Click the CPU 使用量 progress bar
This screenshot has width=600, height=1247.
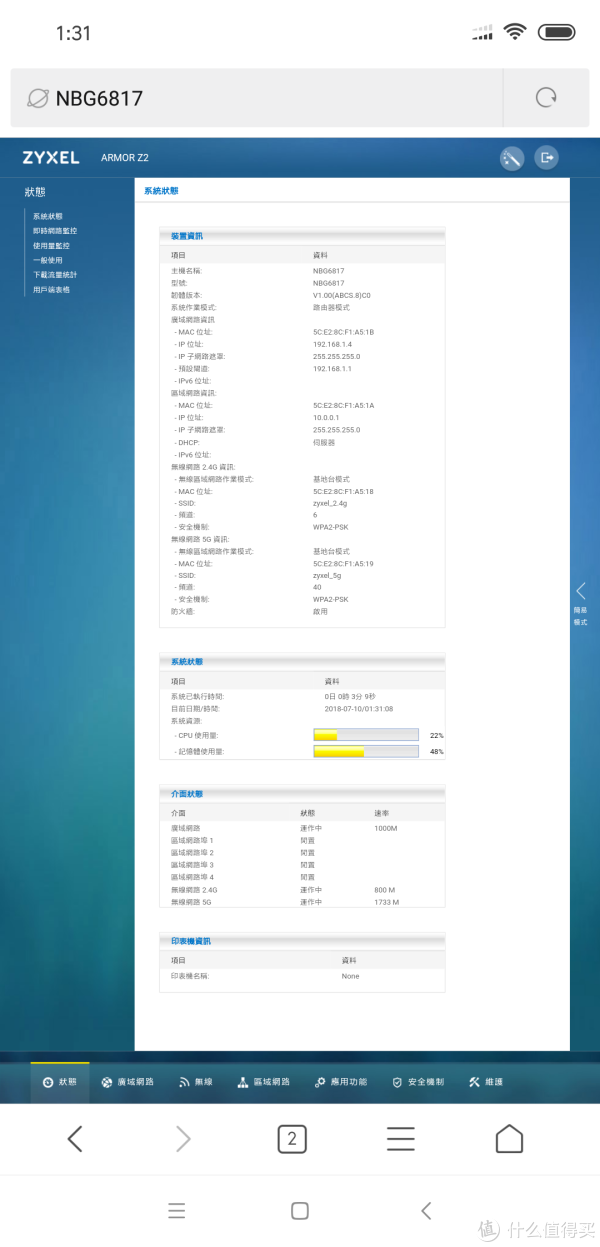366,735
